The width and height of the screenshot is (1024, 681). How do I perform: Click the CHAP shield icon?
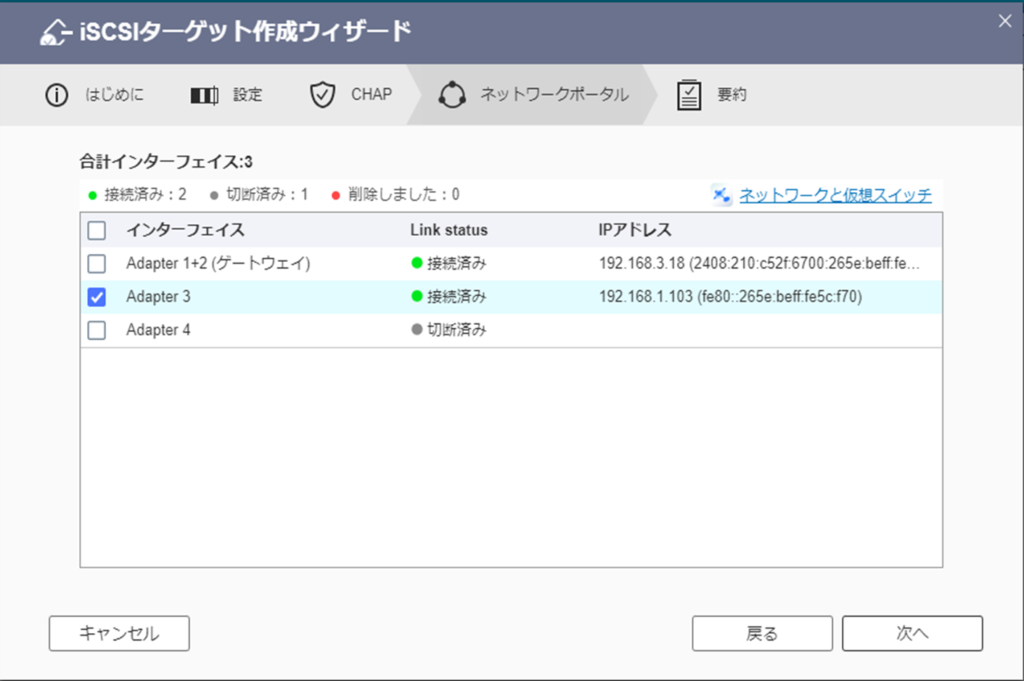click(321, 95)
